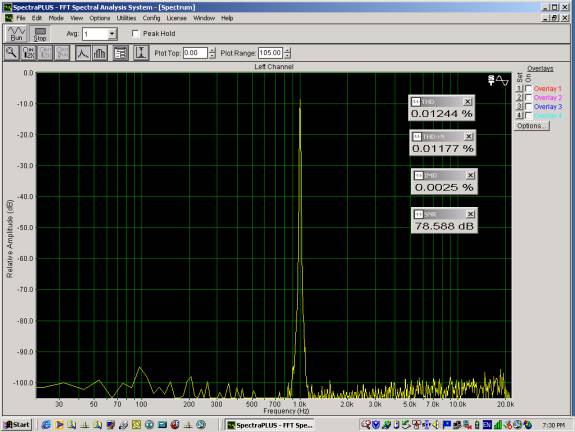Close the 78.588 dB SNR readout
The image size is (575, 432).
tap(470, 214)
